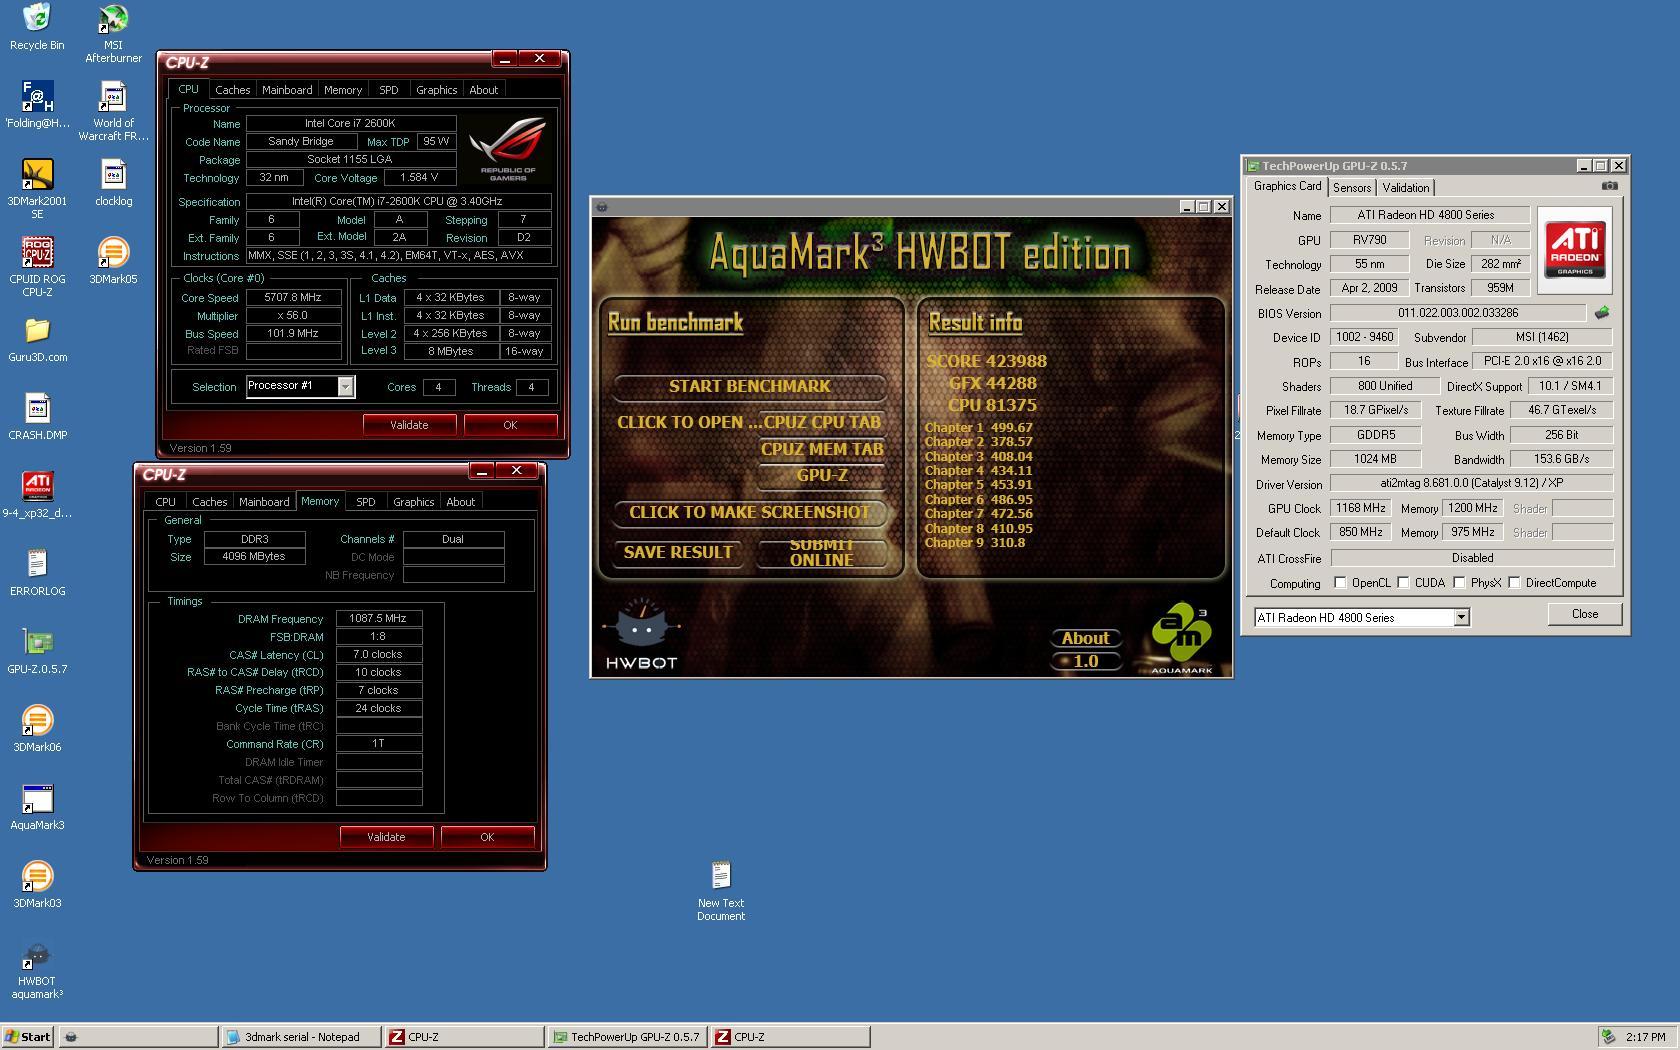Switch to Mainboard tab in top CPU-Z
Viewport: 1680px width, 1050px height.
(x=287, y=90)
